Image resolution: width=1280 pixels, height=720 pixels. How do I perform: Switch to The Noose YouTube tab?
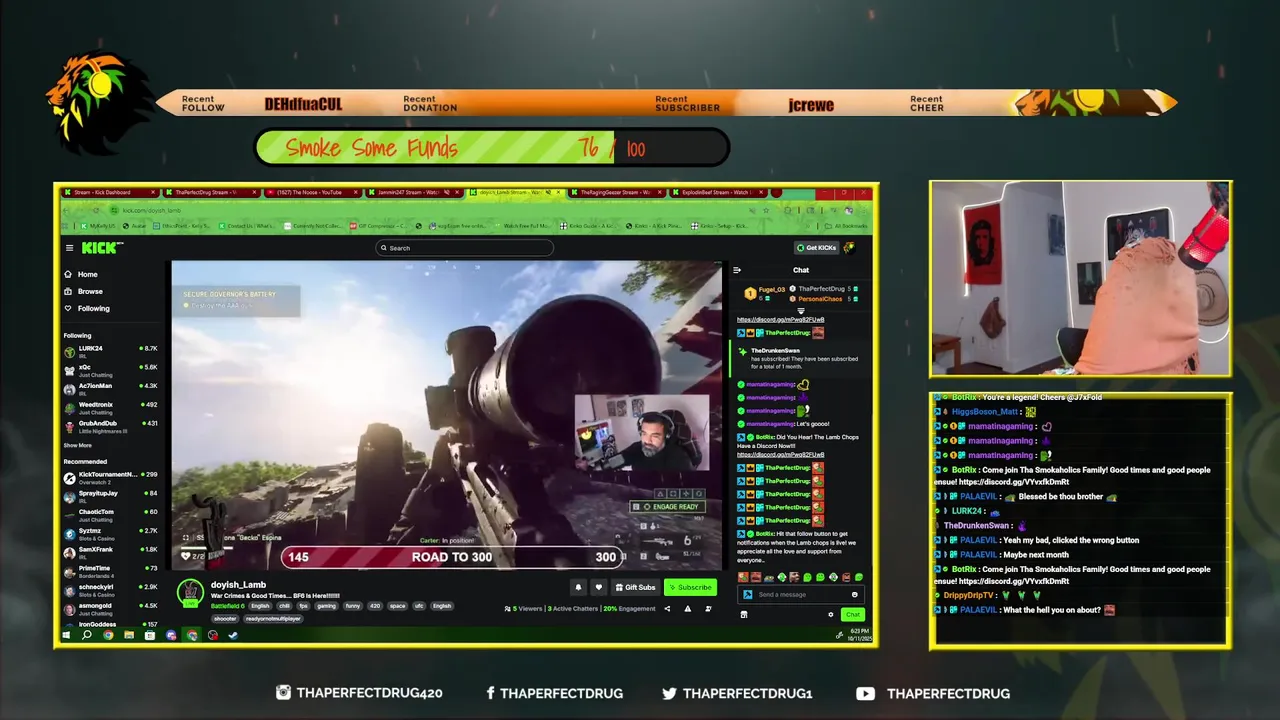313,192
